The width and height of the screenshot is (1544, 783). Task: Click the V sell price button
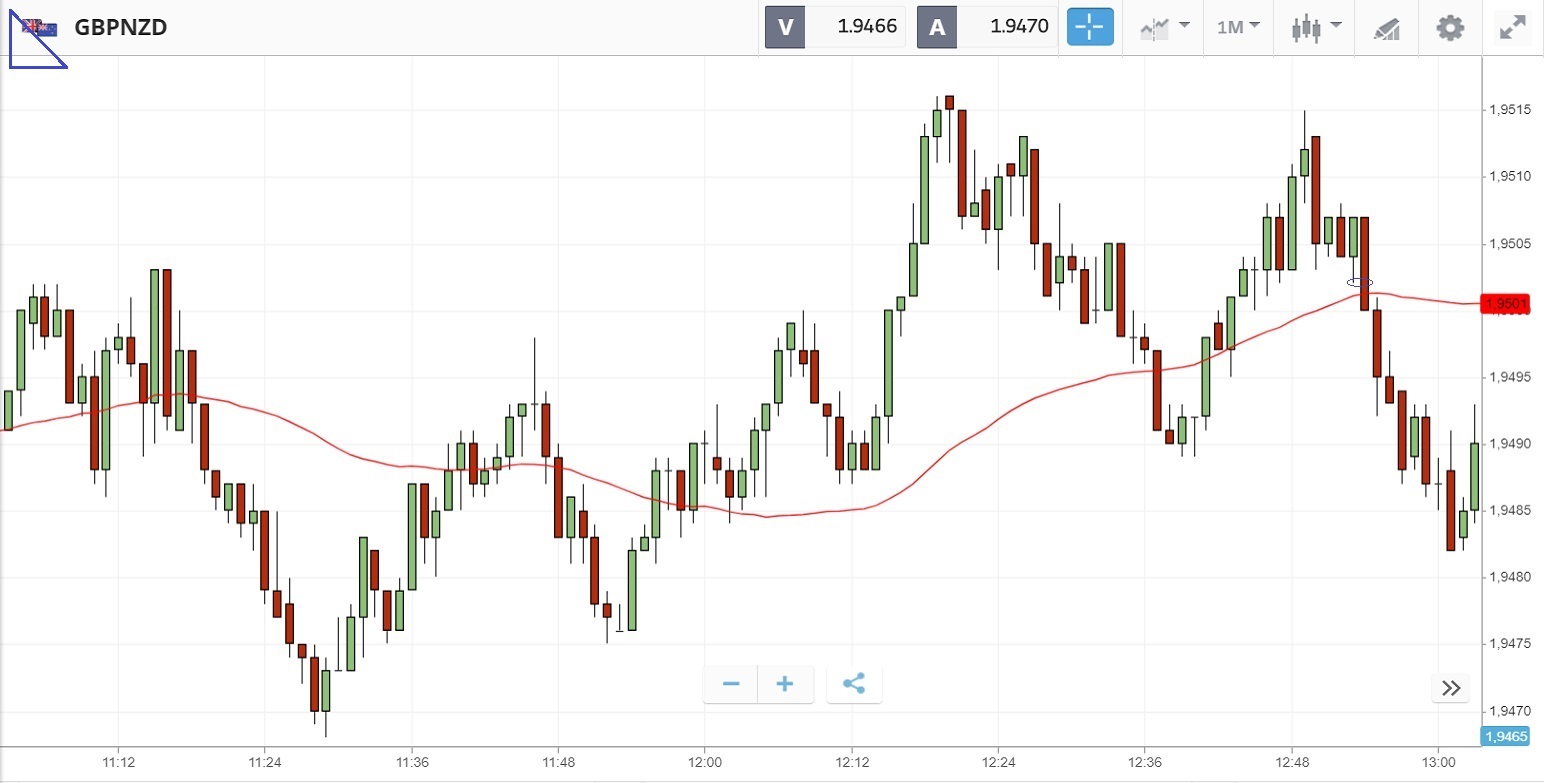tap(785, 27)
